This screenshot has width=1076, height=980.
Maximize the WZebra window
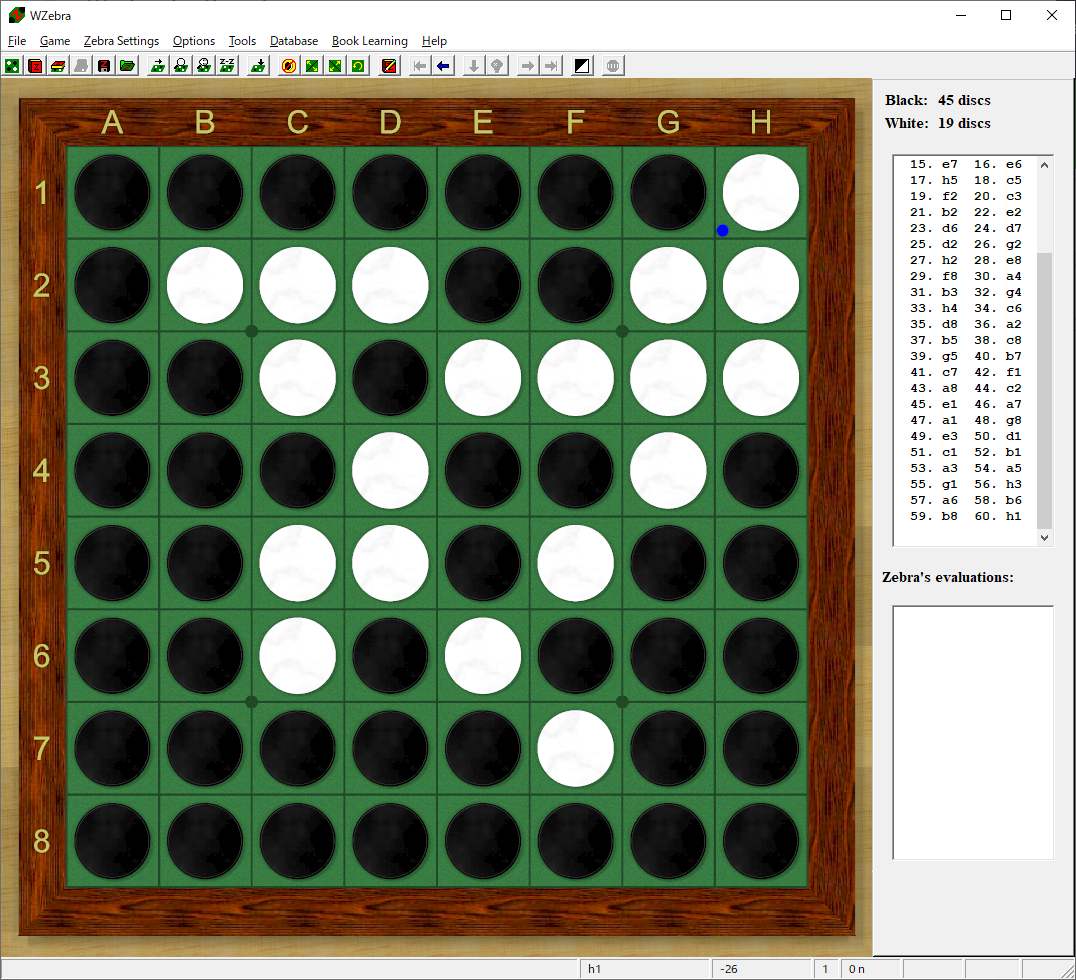click(1006, 15)
